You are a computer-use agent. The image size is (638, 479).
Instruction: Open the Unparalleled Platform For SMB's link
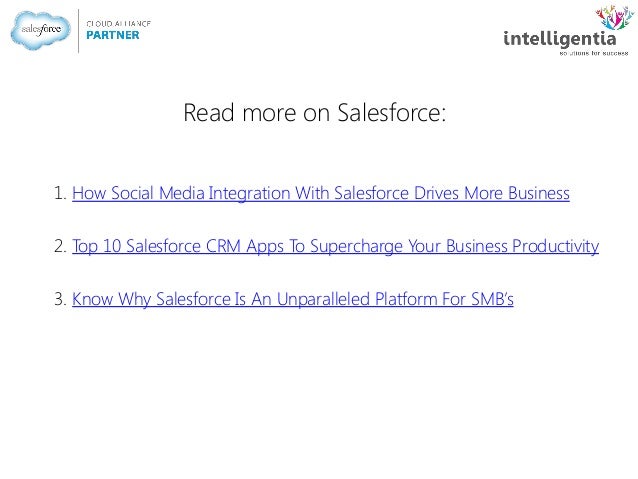292,298
